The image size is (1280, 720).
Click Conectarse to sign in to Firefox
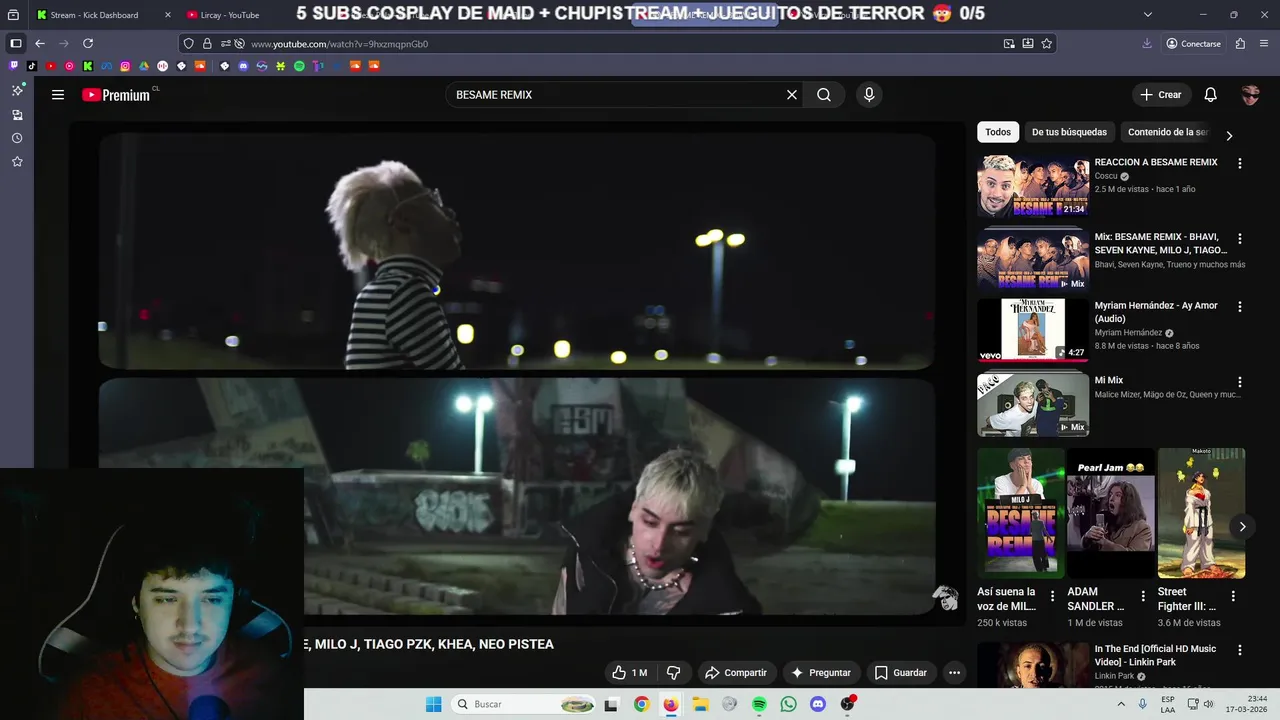(x=1194, y=44)
